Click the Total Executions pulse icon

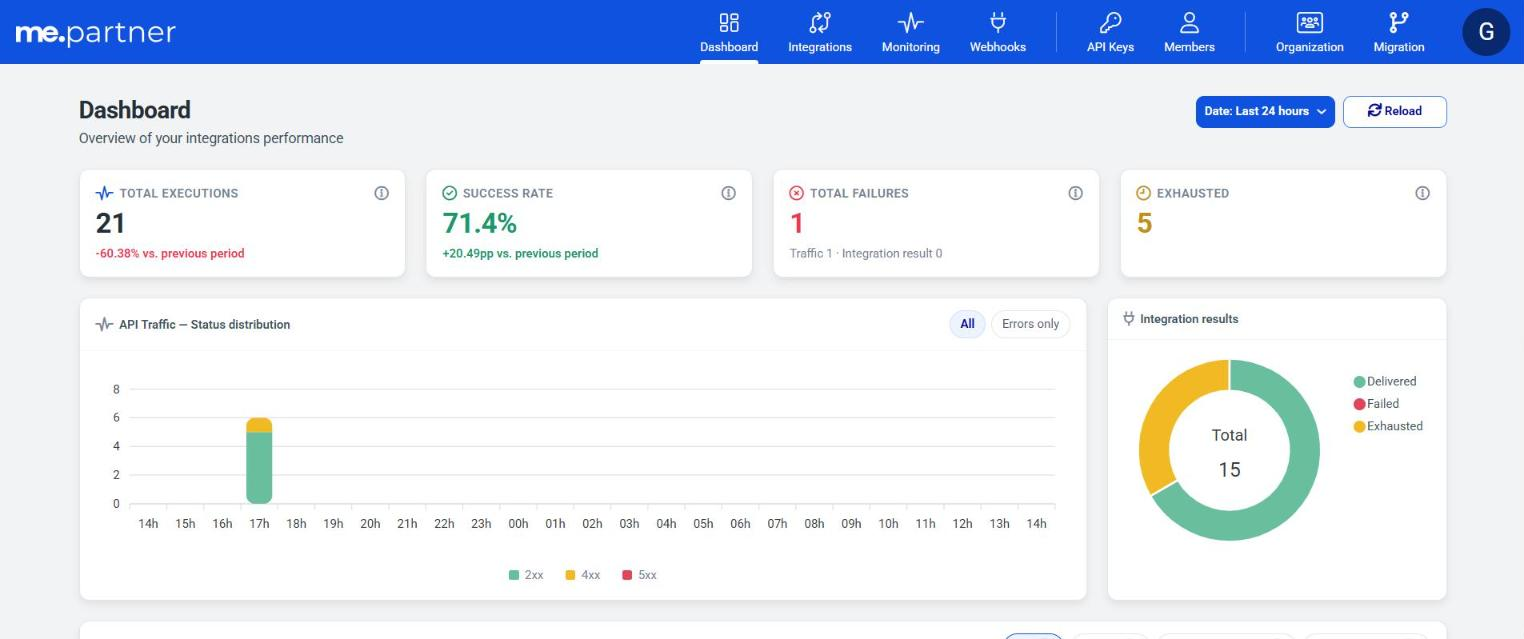[104, 193]
